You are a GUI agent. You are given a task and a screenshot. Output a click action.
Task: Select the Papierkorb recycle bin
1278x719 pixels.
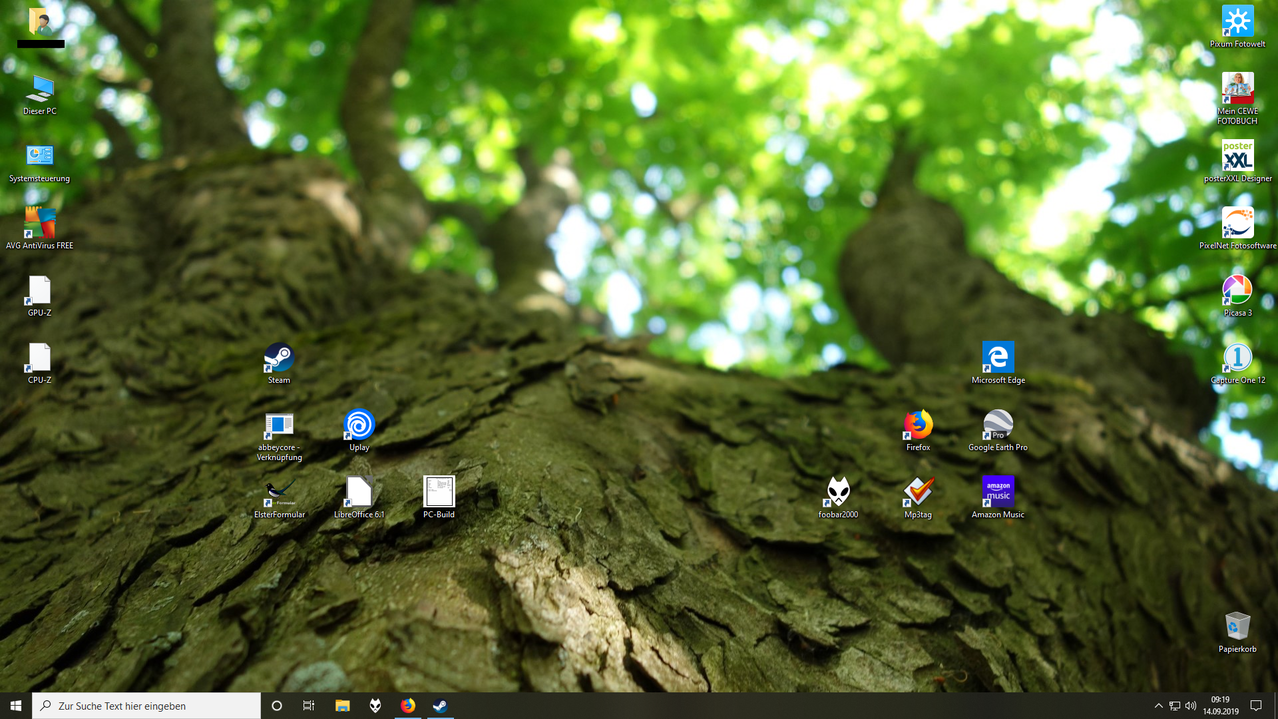(x=1237, y=627)
